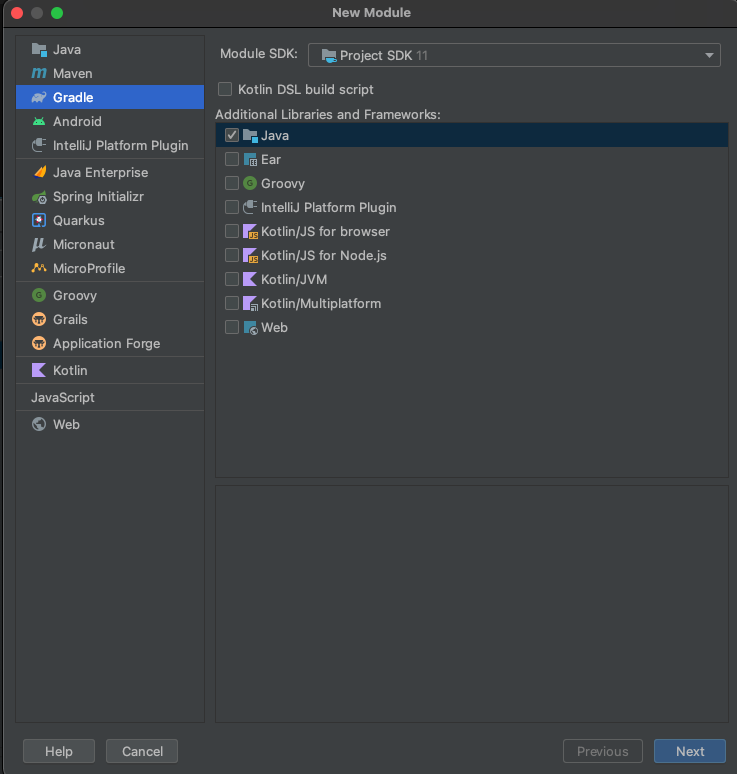Image resolution: width=737 pixels, height=774 pixels.
Task: Open the Module SDK dropdown arrow
Action: [x=709, y=55]
